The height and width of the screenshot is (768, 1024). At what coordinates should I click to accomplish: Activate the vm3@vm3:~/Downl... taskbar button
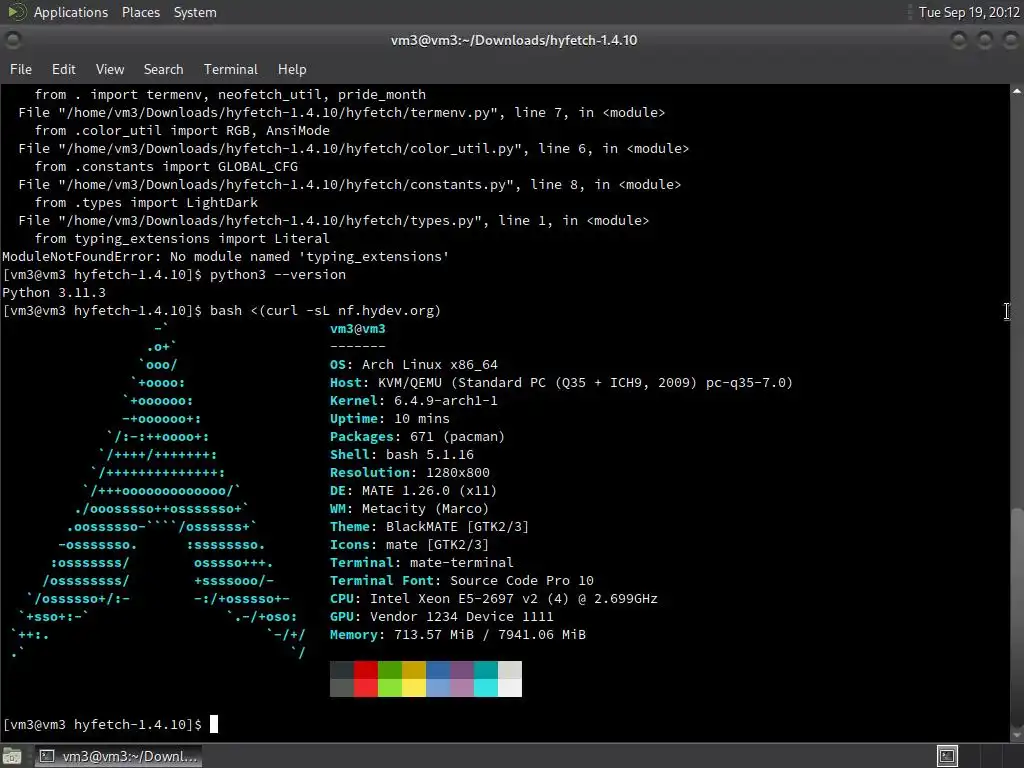(118, 756)
